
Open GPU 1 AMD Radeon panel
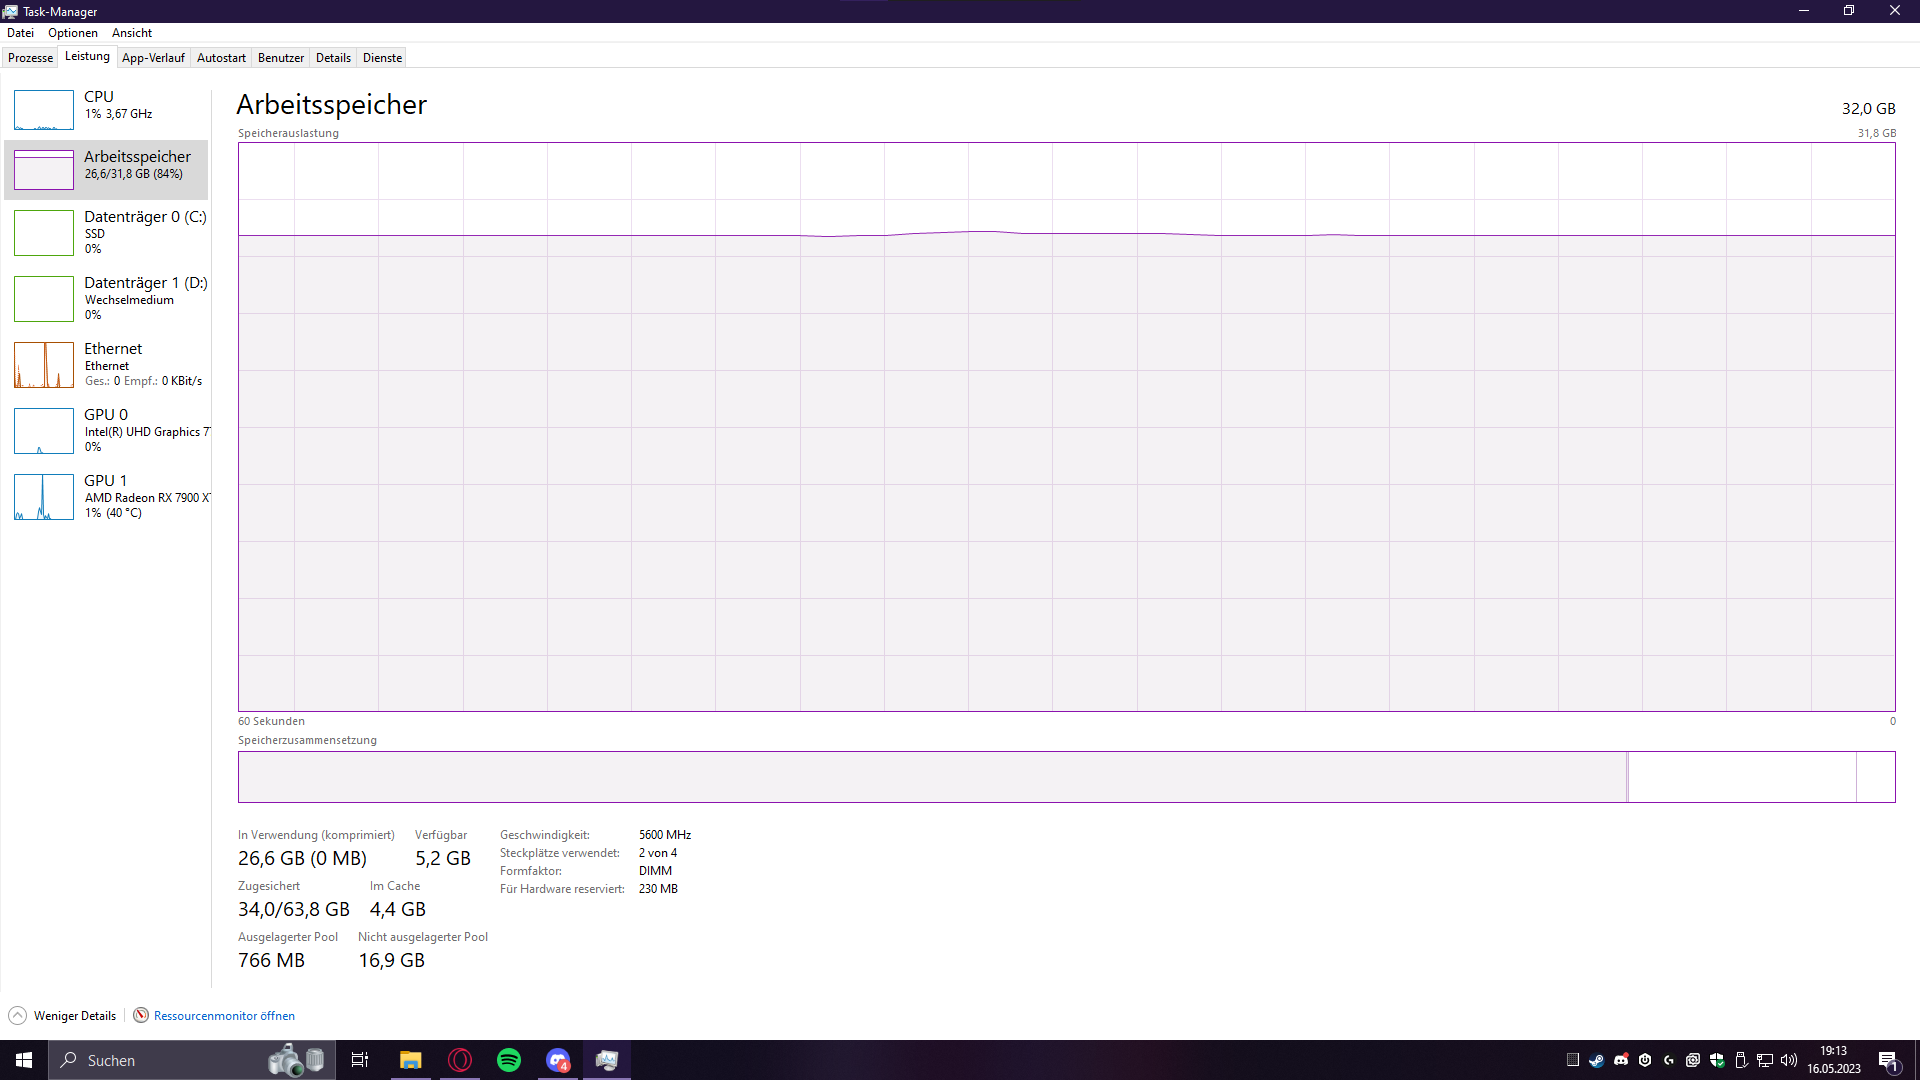coord(110,496)
